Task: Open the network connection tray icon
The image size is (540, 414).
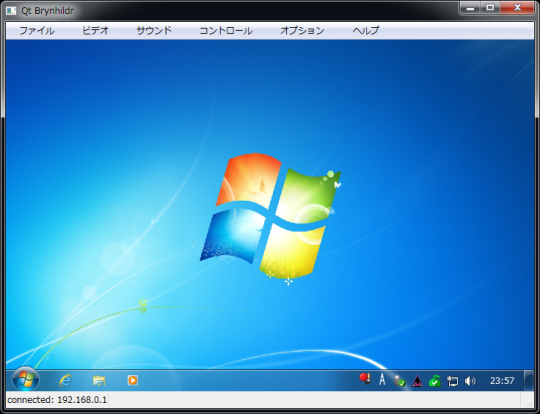Action: (453, 381)
